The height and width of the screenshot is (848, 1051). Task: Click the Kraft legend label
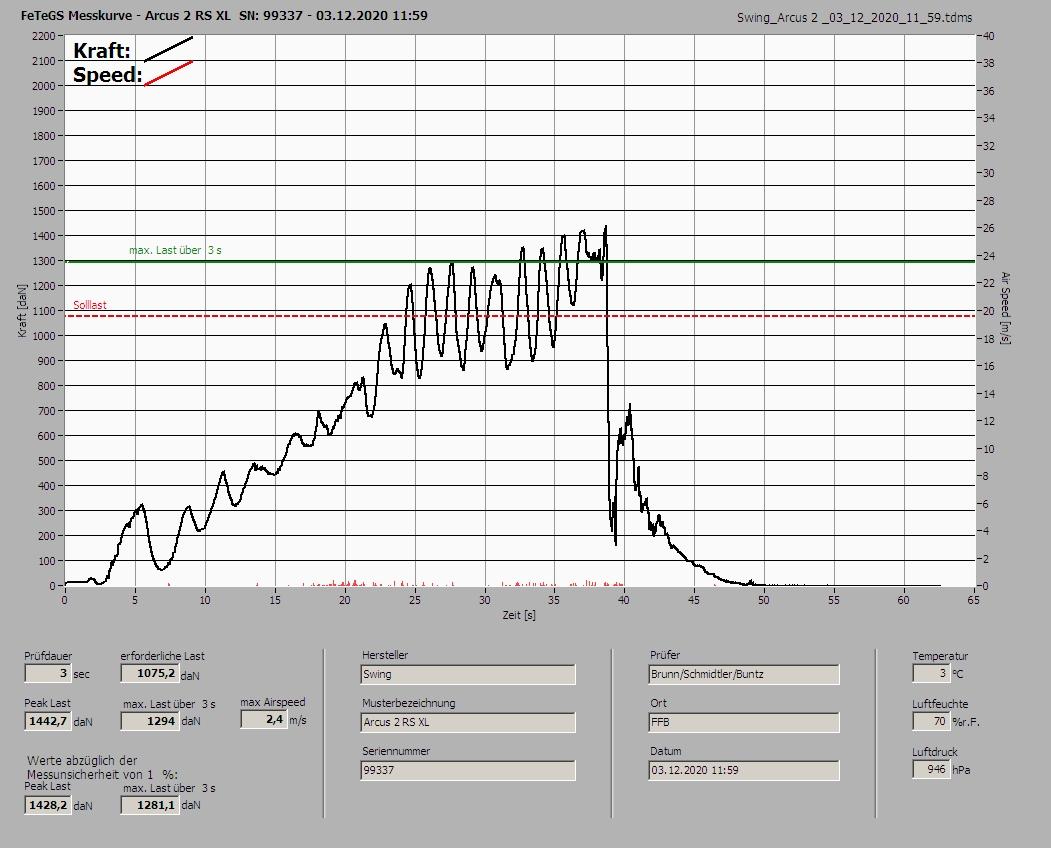pyautogui.click(x=101, y=50)
